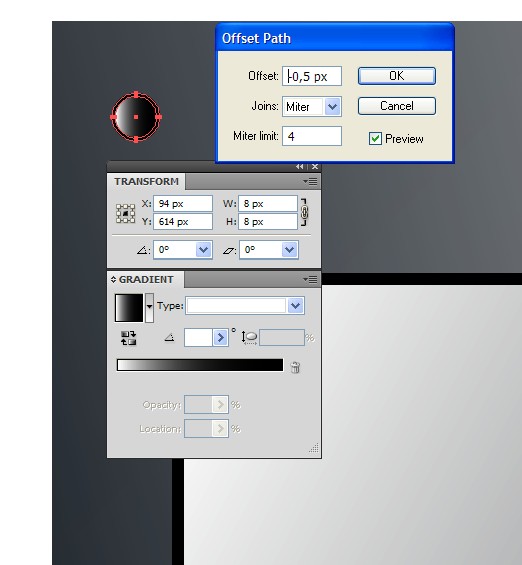
Task: Open the Gradient panel options menu
Action: [311, 279]
